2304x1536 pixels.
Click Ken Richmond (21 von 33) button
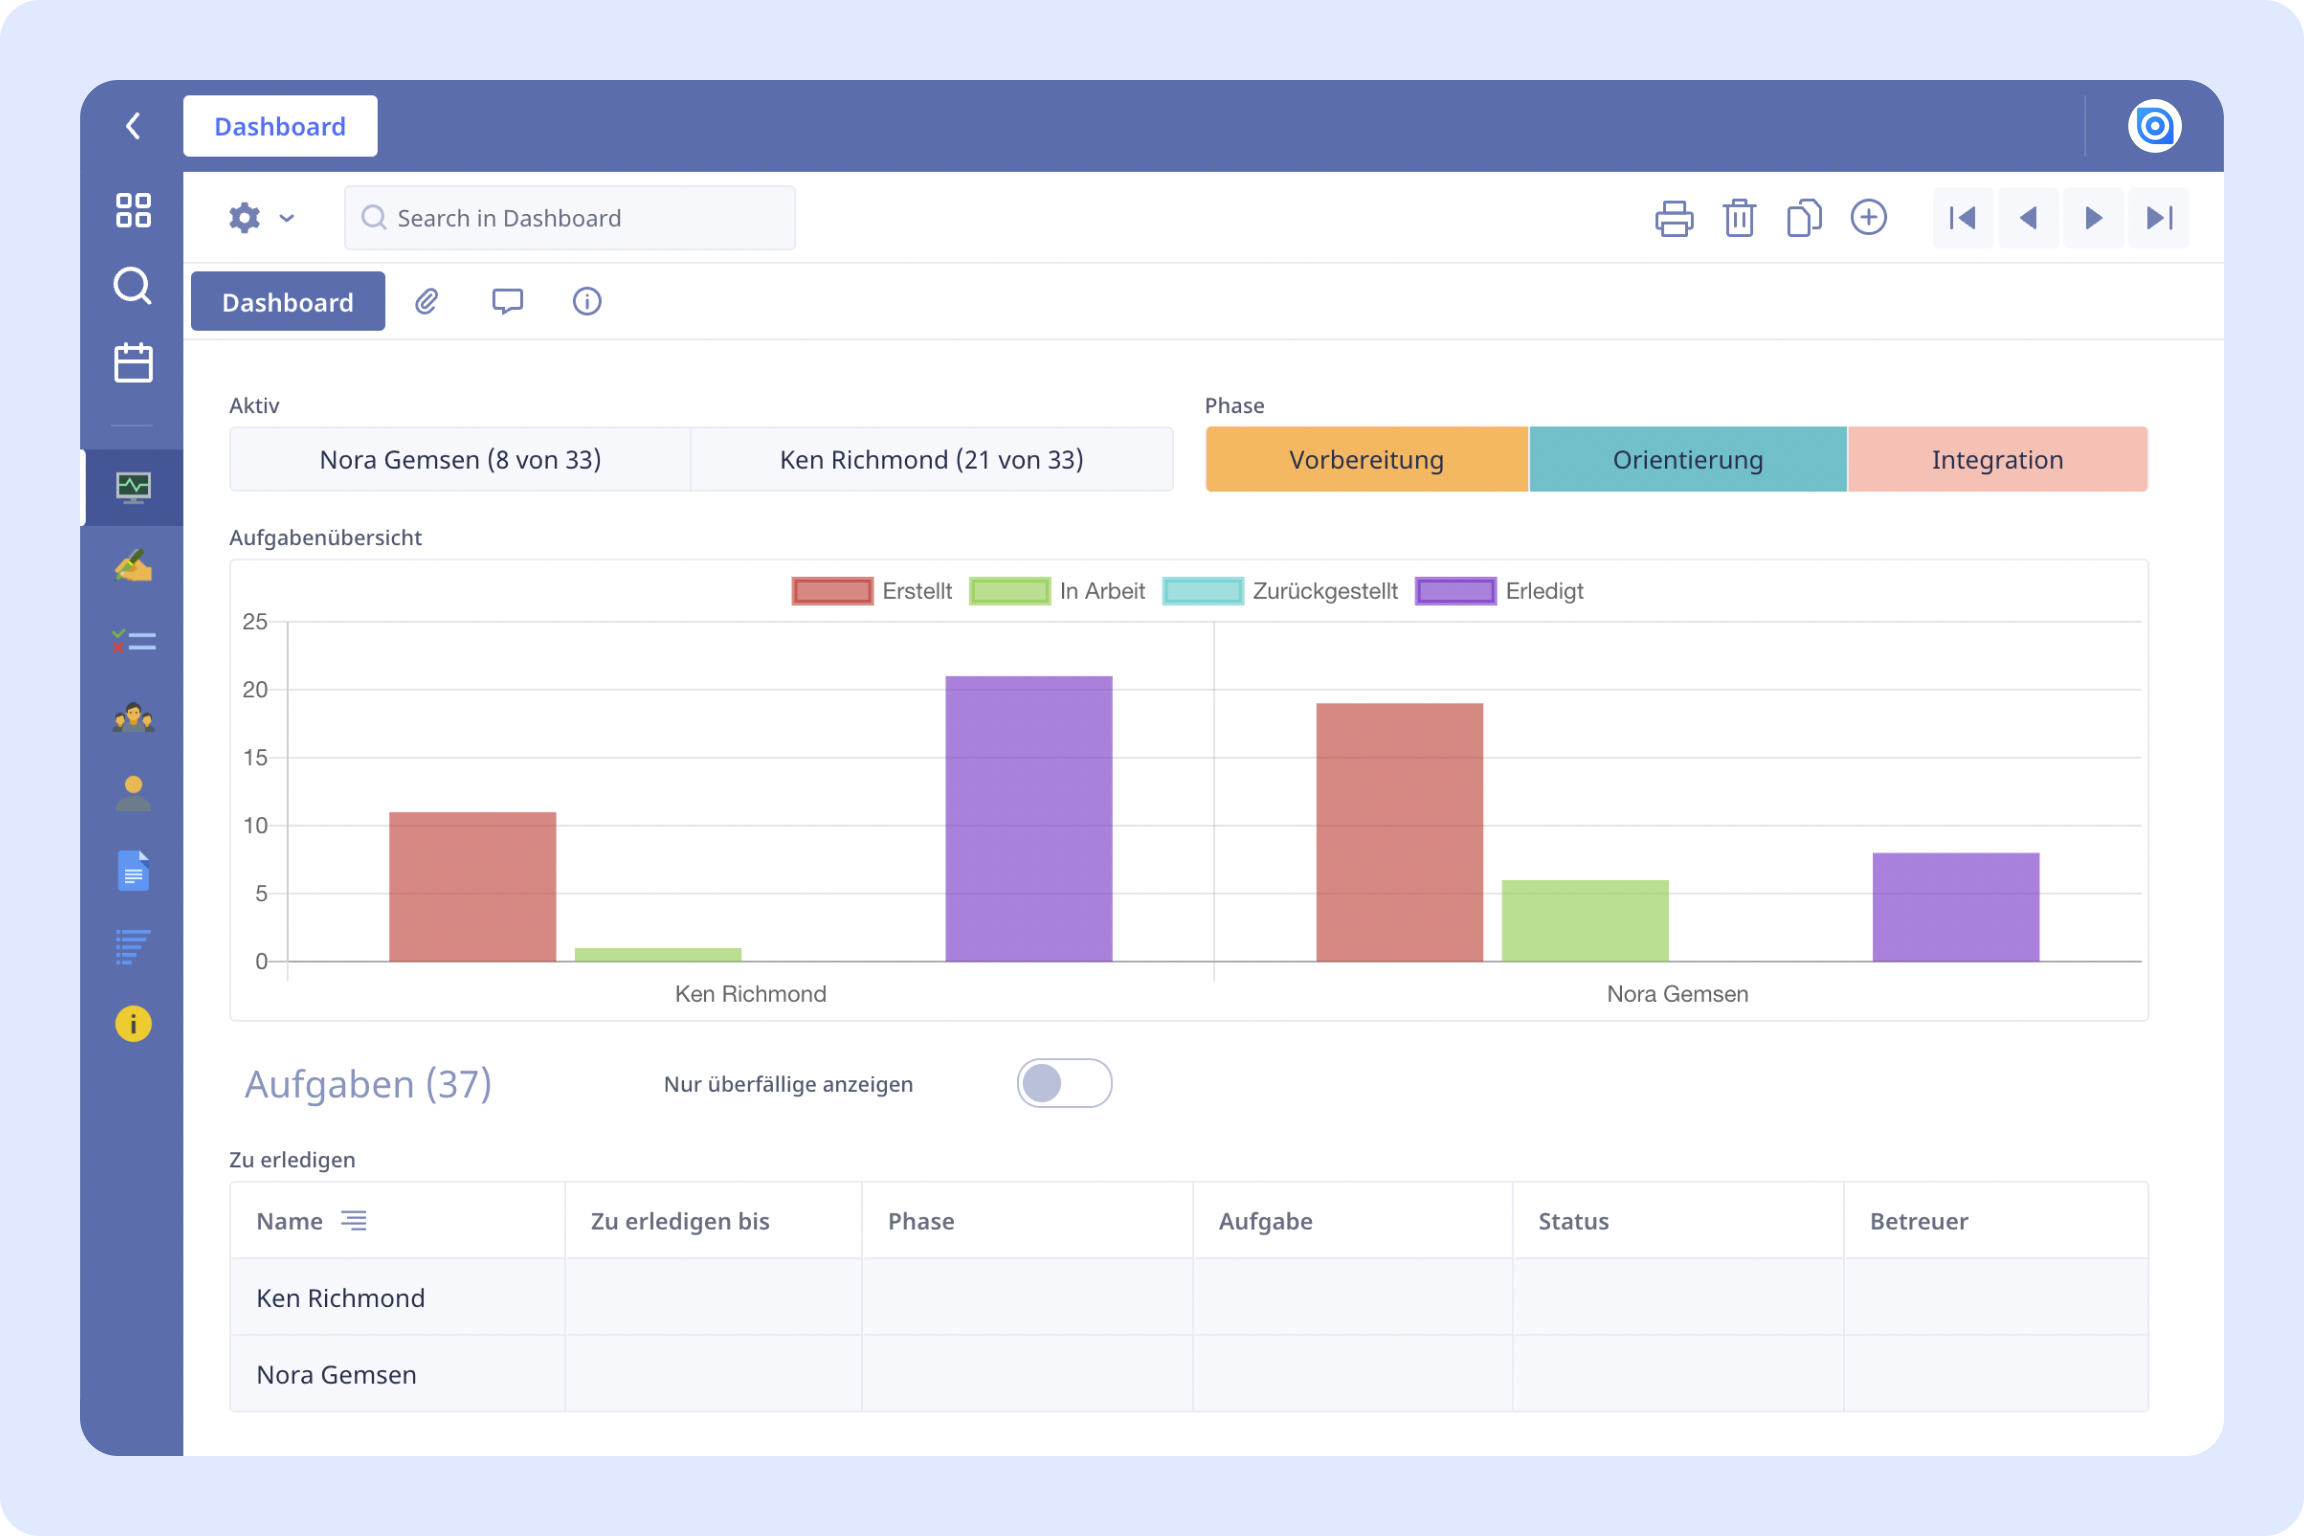click(x=931, y=459)
